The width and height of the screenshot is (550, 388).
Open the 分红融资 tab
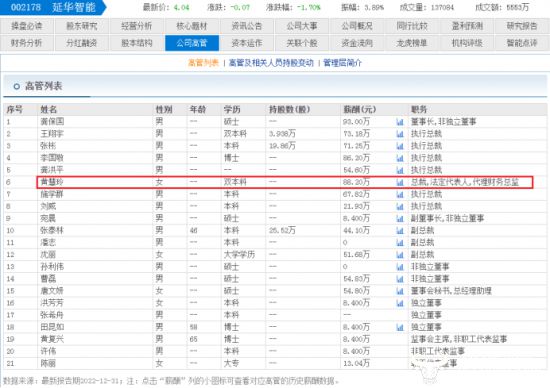tap(82, 43)
